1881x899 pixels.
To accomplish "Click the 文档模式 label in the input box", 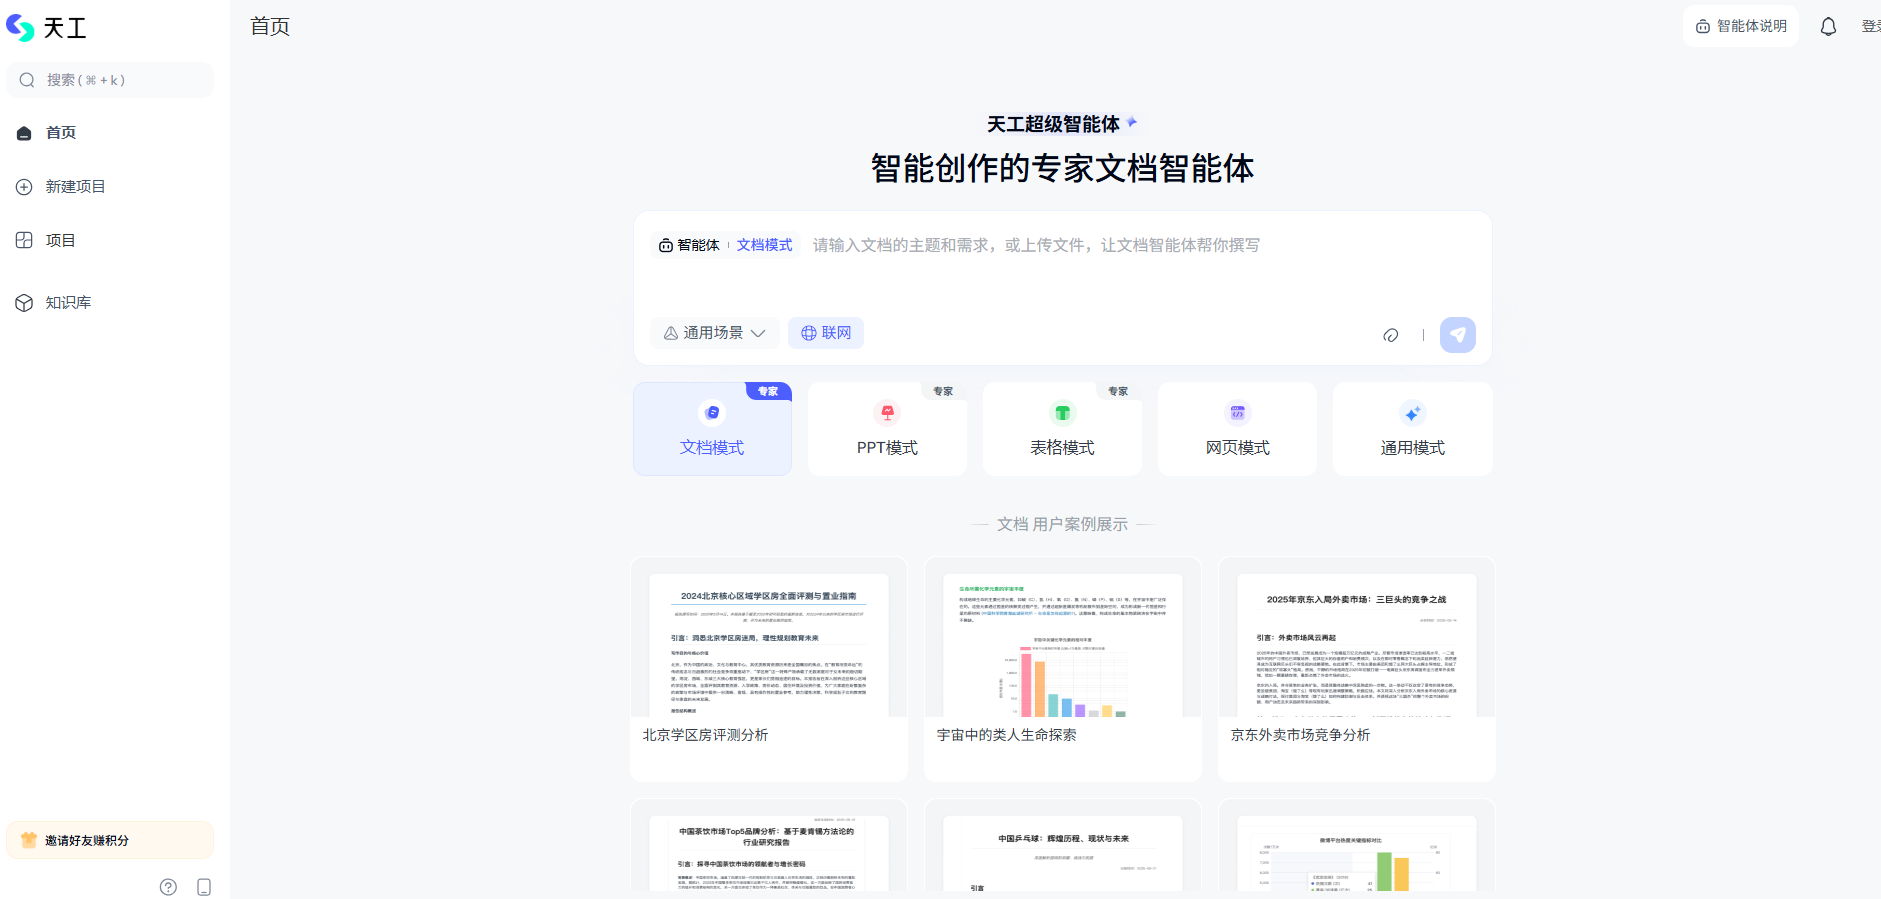I will pyautogui.click(x=765, y=245).
